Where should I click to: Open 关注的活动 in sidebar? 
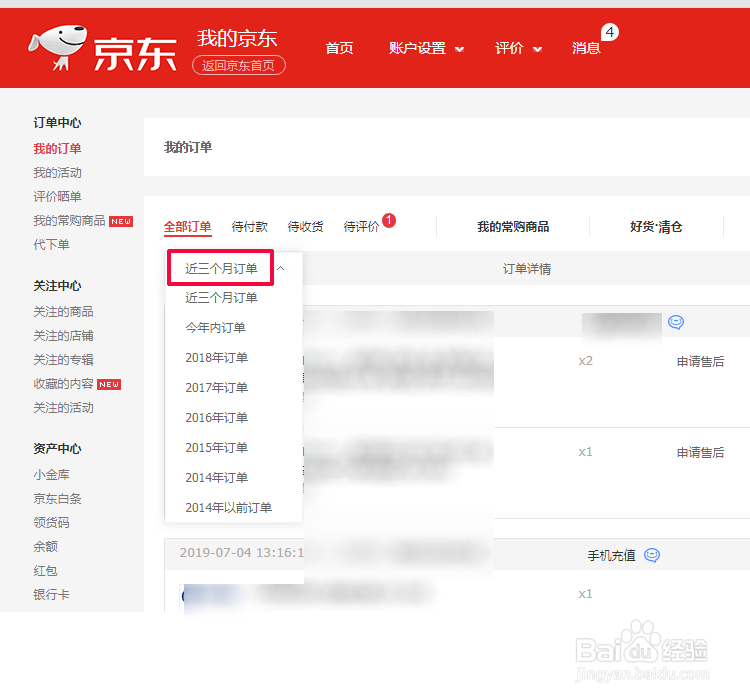coord(63,408)
